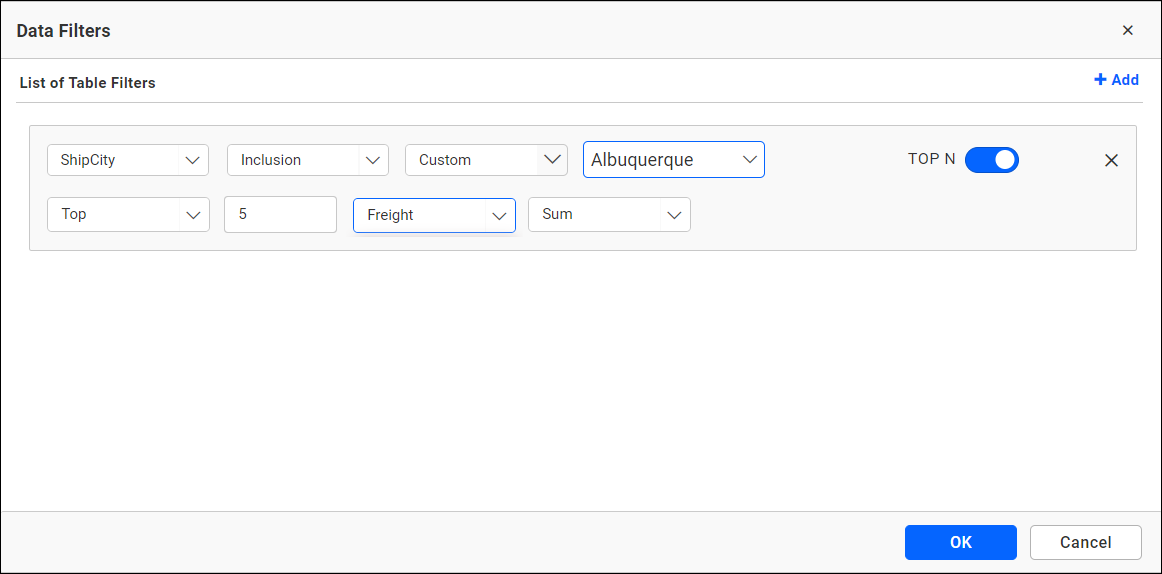Click the chevron arrow in the Top box
Image resolution: width=1162 pixels, height=574 pixels.
(193, 215)
